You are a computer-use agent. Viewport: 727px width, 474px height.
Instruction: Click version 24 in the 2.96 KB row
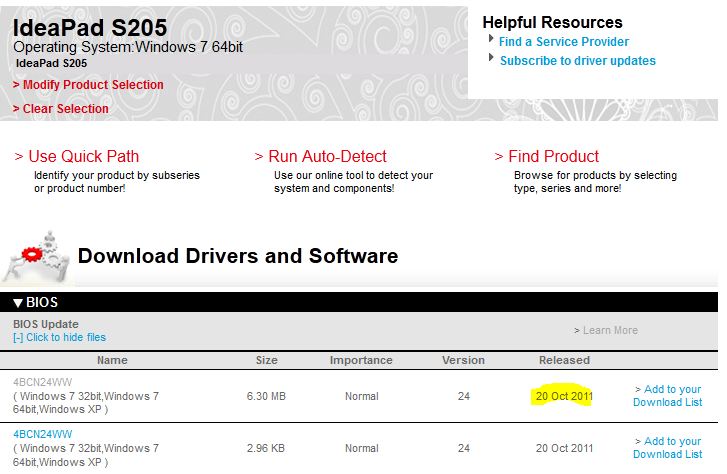click(x=464, y=448)
